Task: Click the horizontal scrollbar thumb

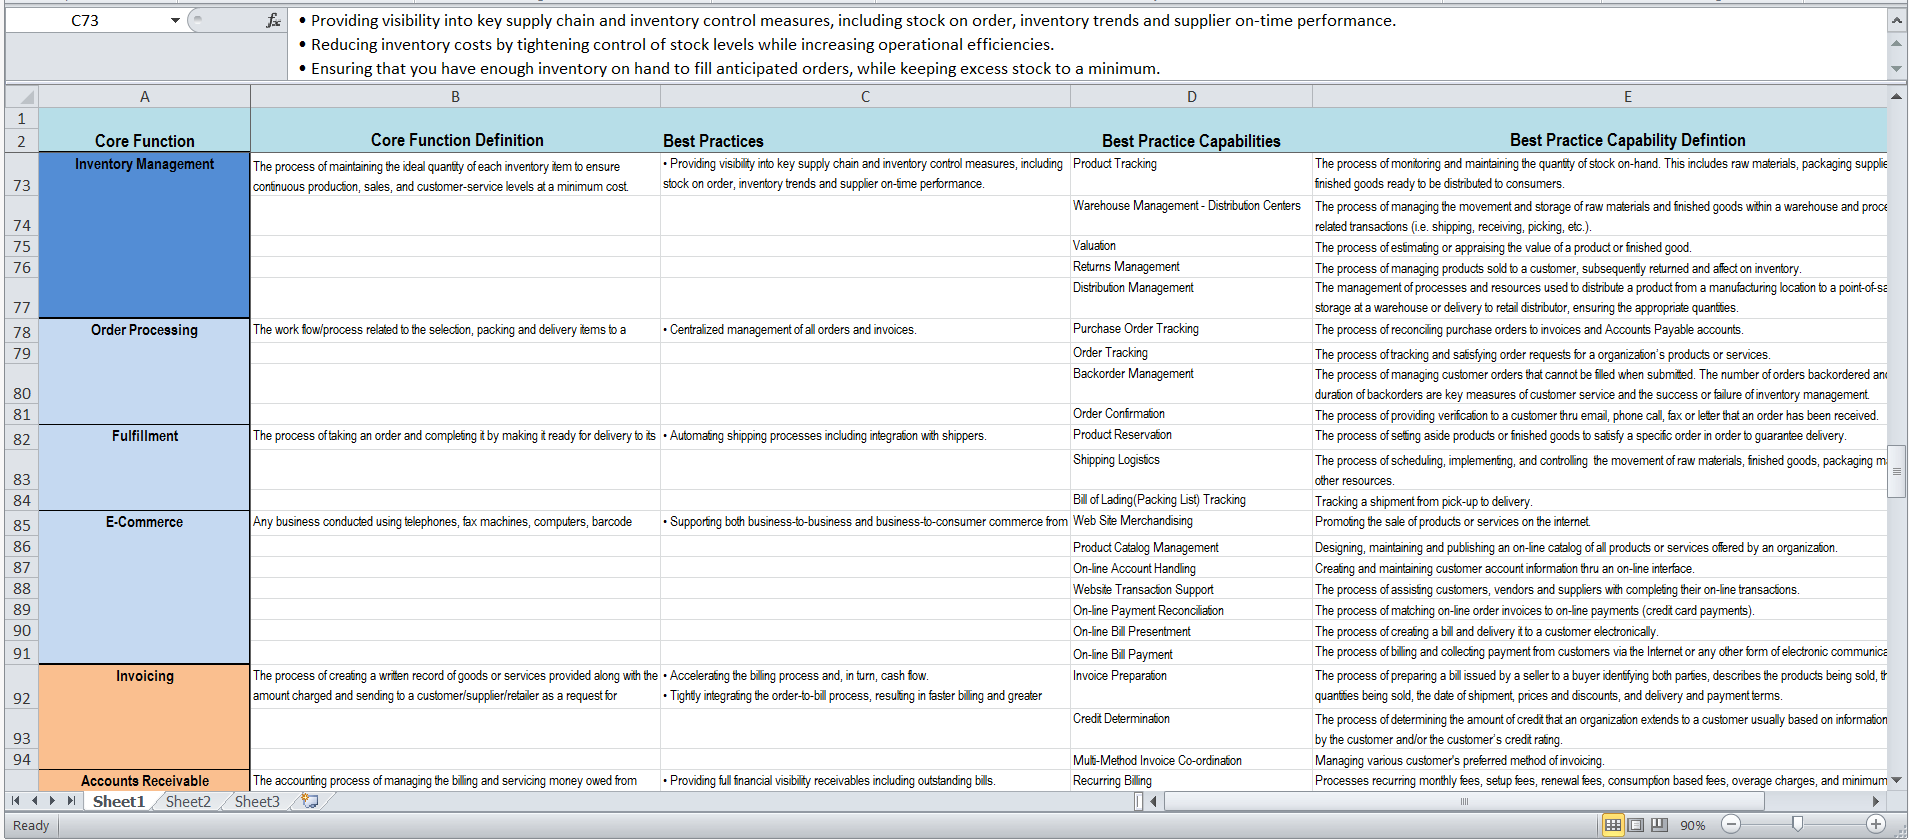Action: 1464,801
